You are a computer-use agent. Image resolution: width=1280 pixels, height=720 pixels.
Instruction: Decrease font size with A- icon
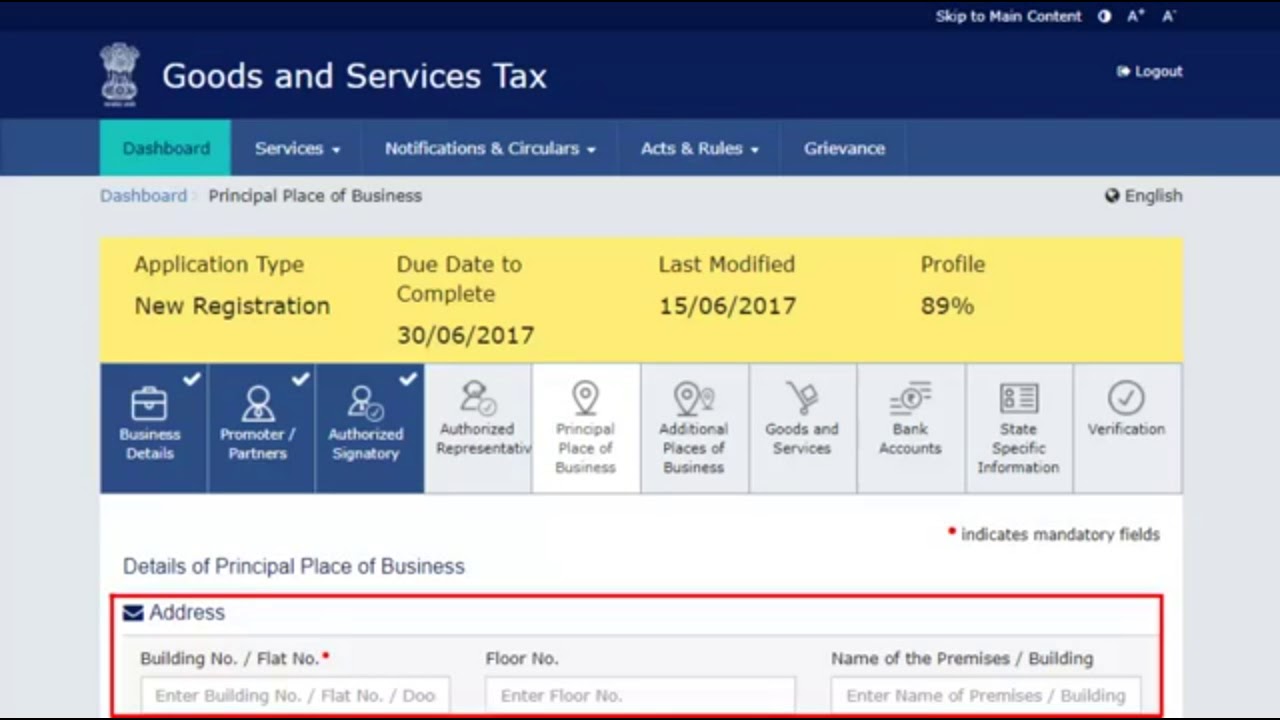tap(1168, 16)
